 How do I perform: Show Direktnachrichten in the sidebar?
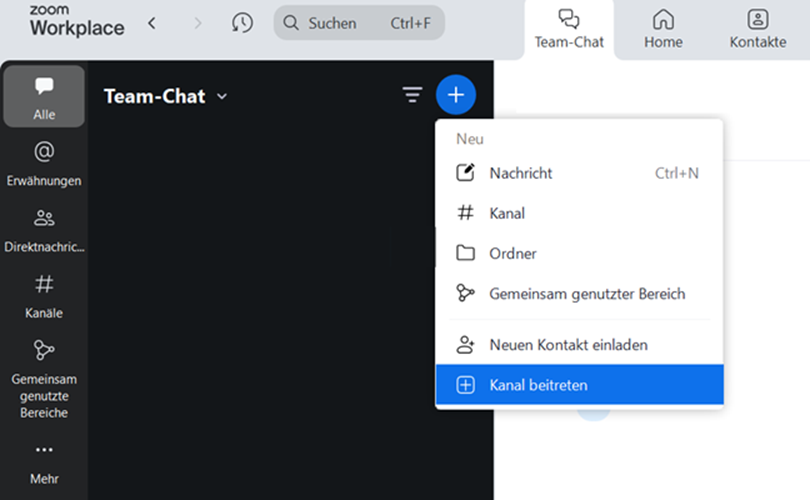coord(44,229)
